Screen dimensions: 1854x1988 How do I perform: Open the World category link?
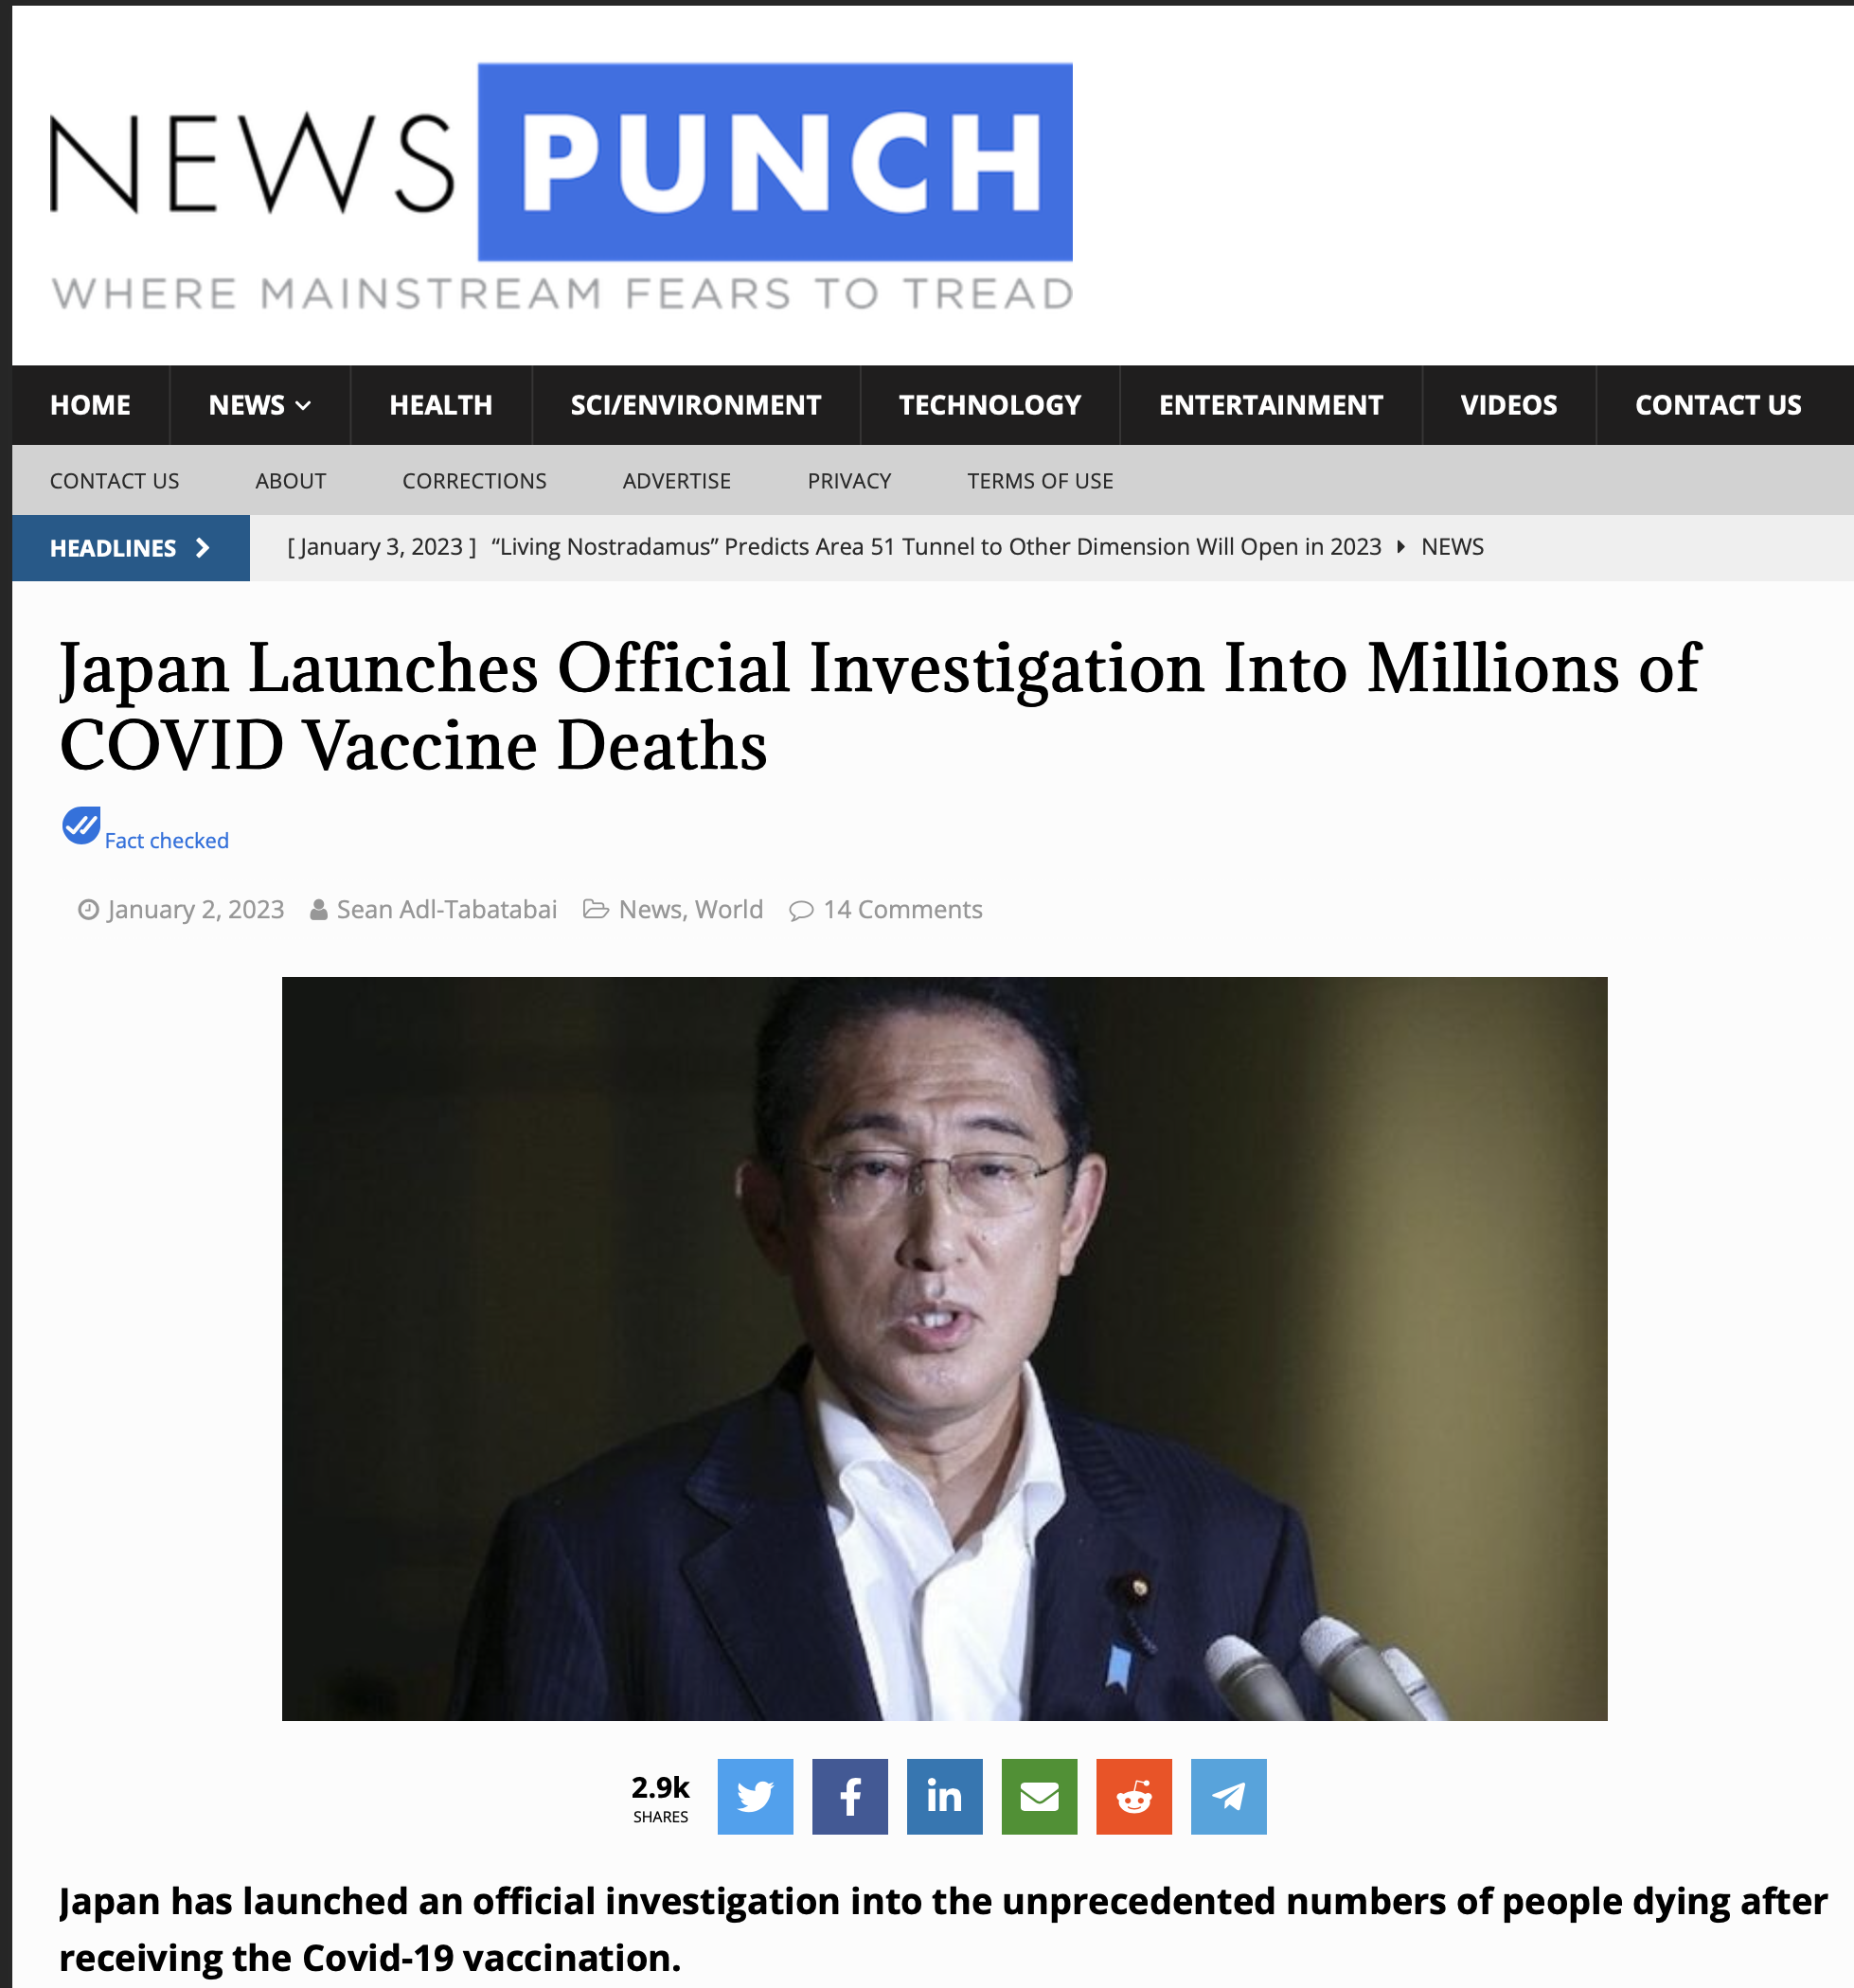click(x=729, y=909)
